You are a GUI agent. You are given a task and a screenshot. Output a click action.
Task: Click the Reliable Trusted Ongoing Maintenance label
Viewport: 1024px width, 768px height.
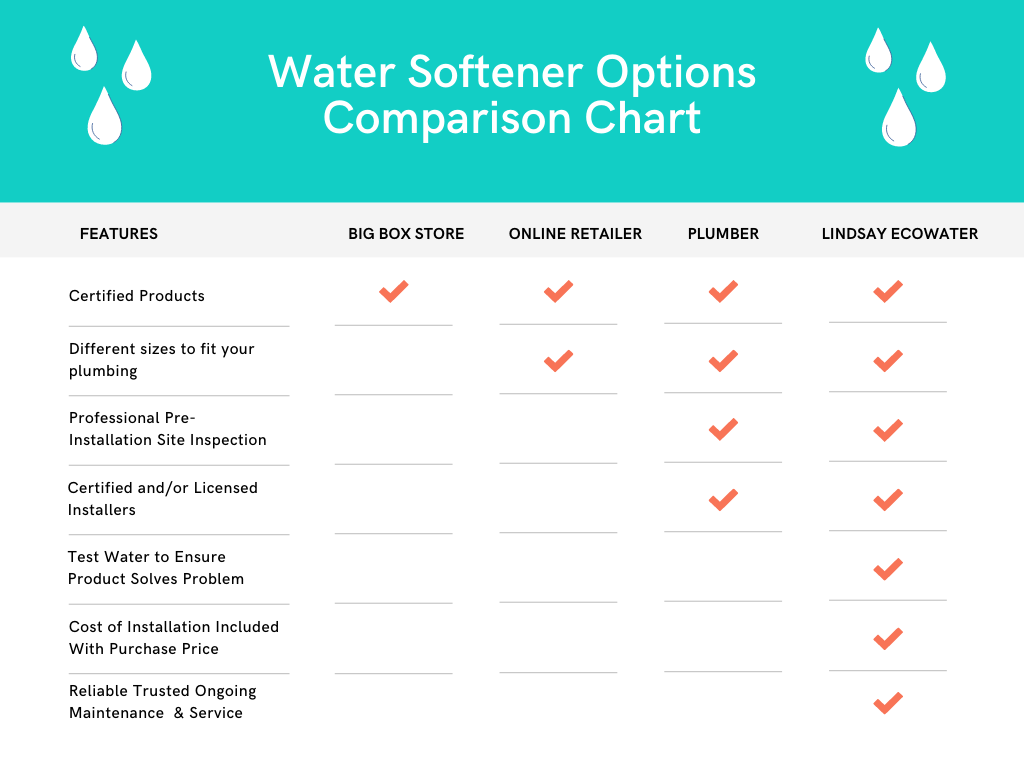click(163, 701)
